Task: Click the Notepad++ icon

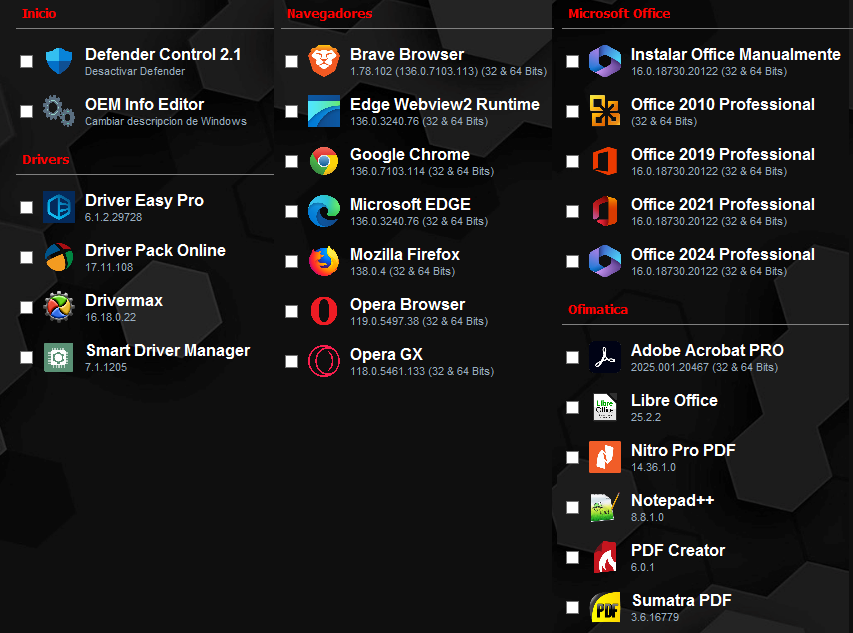Action: 605,507
